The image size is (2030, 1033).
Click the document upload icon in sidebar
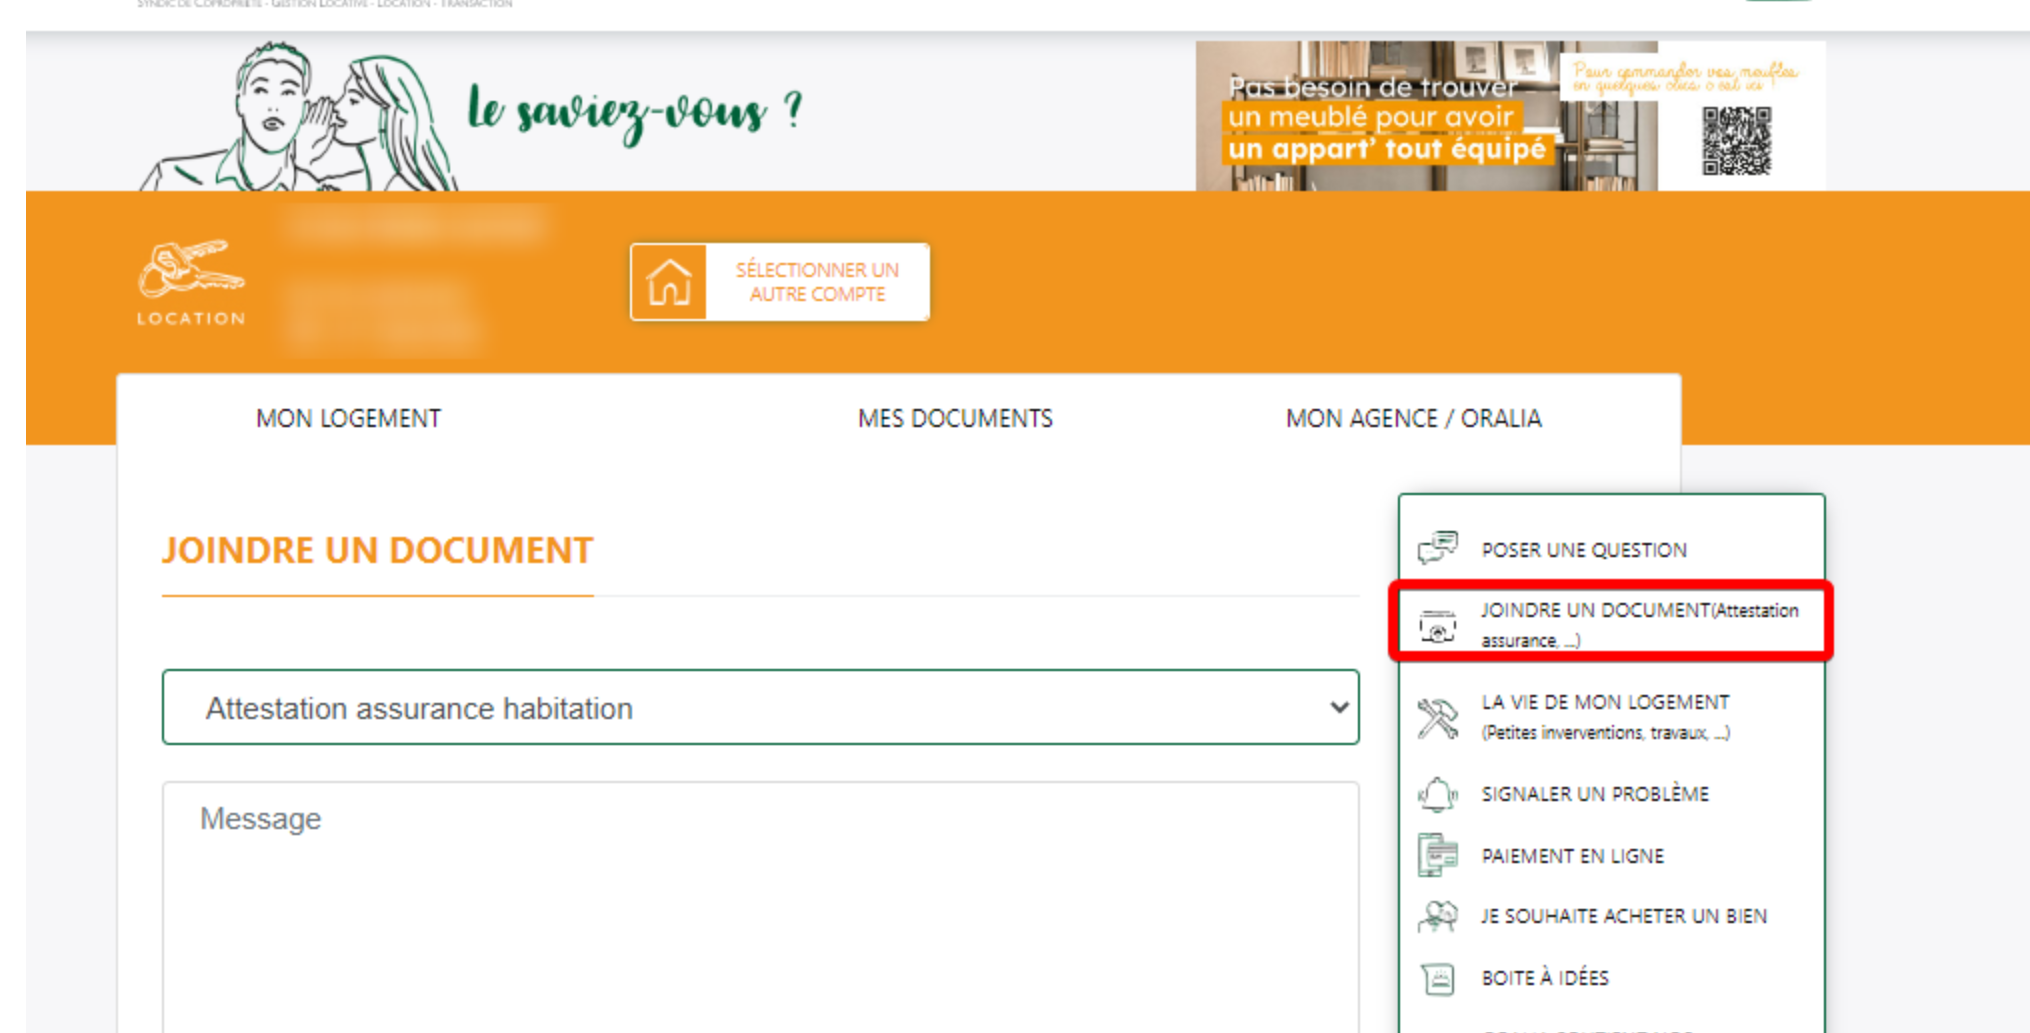(x=1437, y=626)
